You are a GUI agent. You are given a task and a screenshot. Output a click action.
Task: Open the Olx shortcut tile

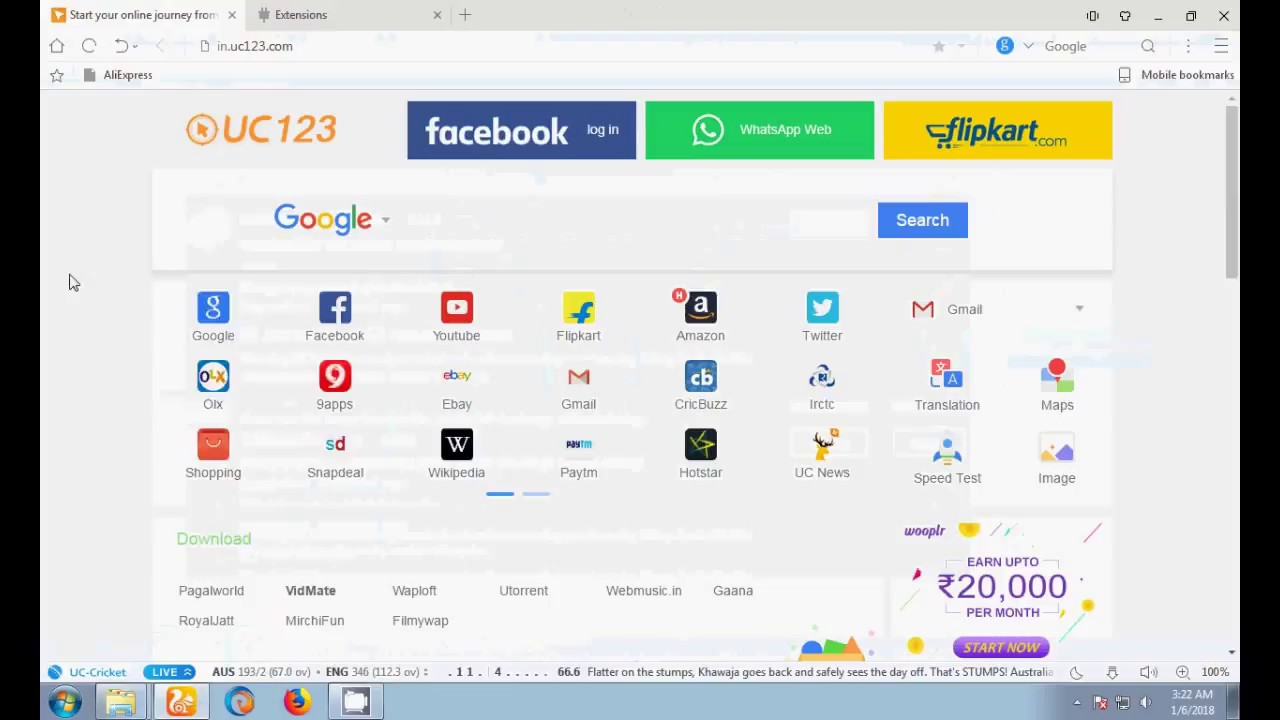(x=213, y=386)
